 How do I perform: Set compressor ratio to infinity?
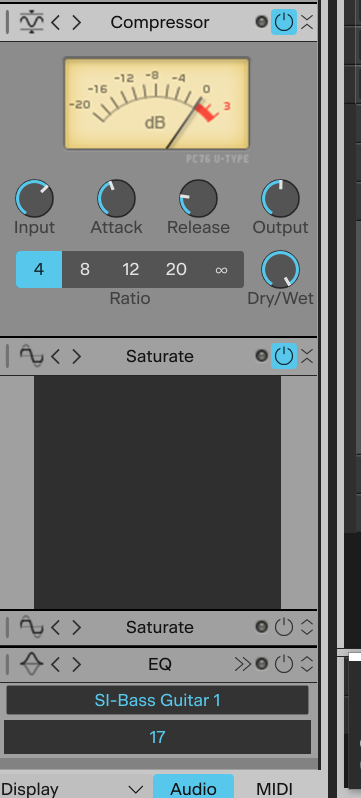pyautogui.click(x=221, y=269)
